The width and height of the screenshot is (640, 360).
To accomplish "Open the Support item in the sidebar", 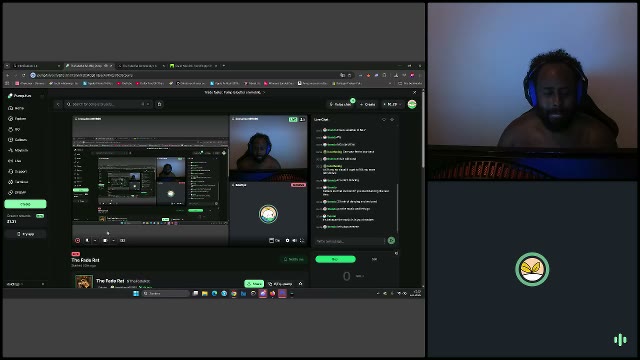I will pos(18,171).
